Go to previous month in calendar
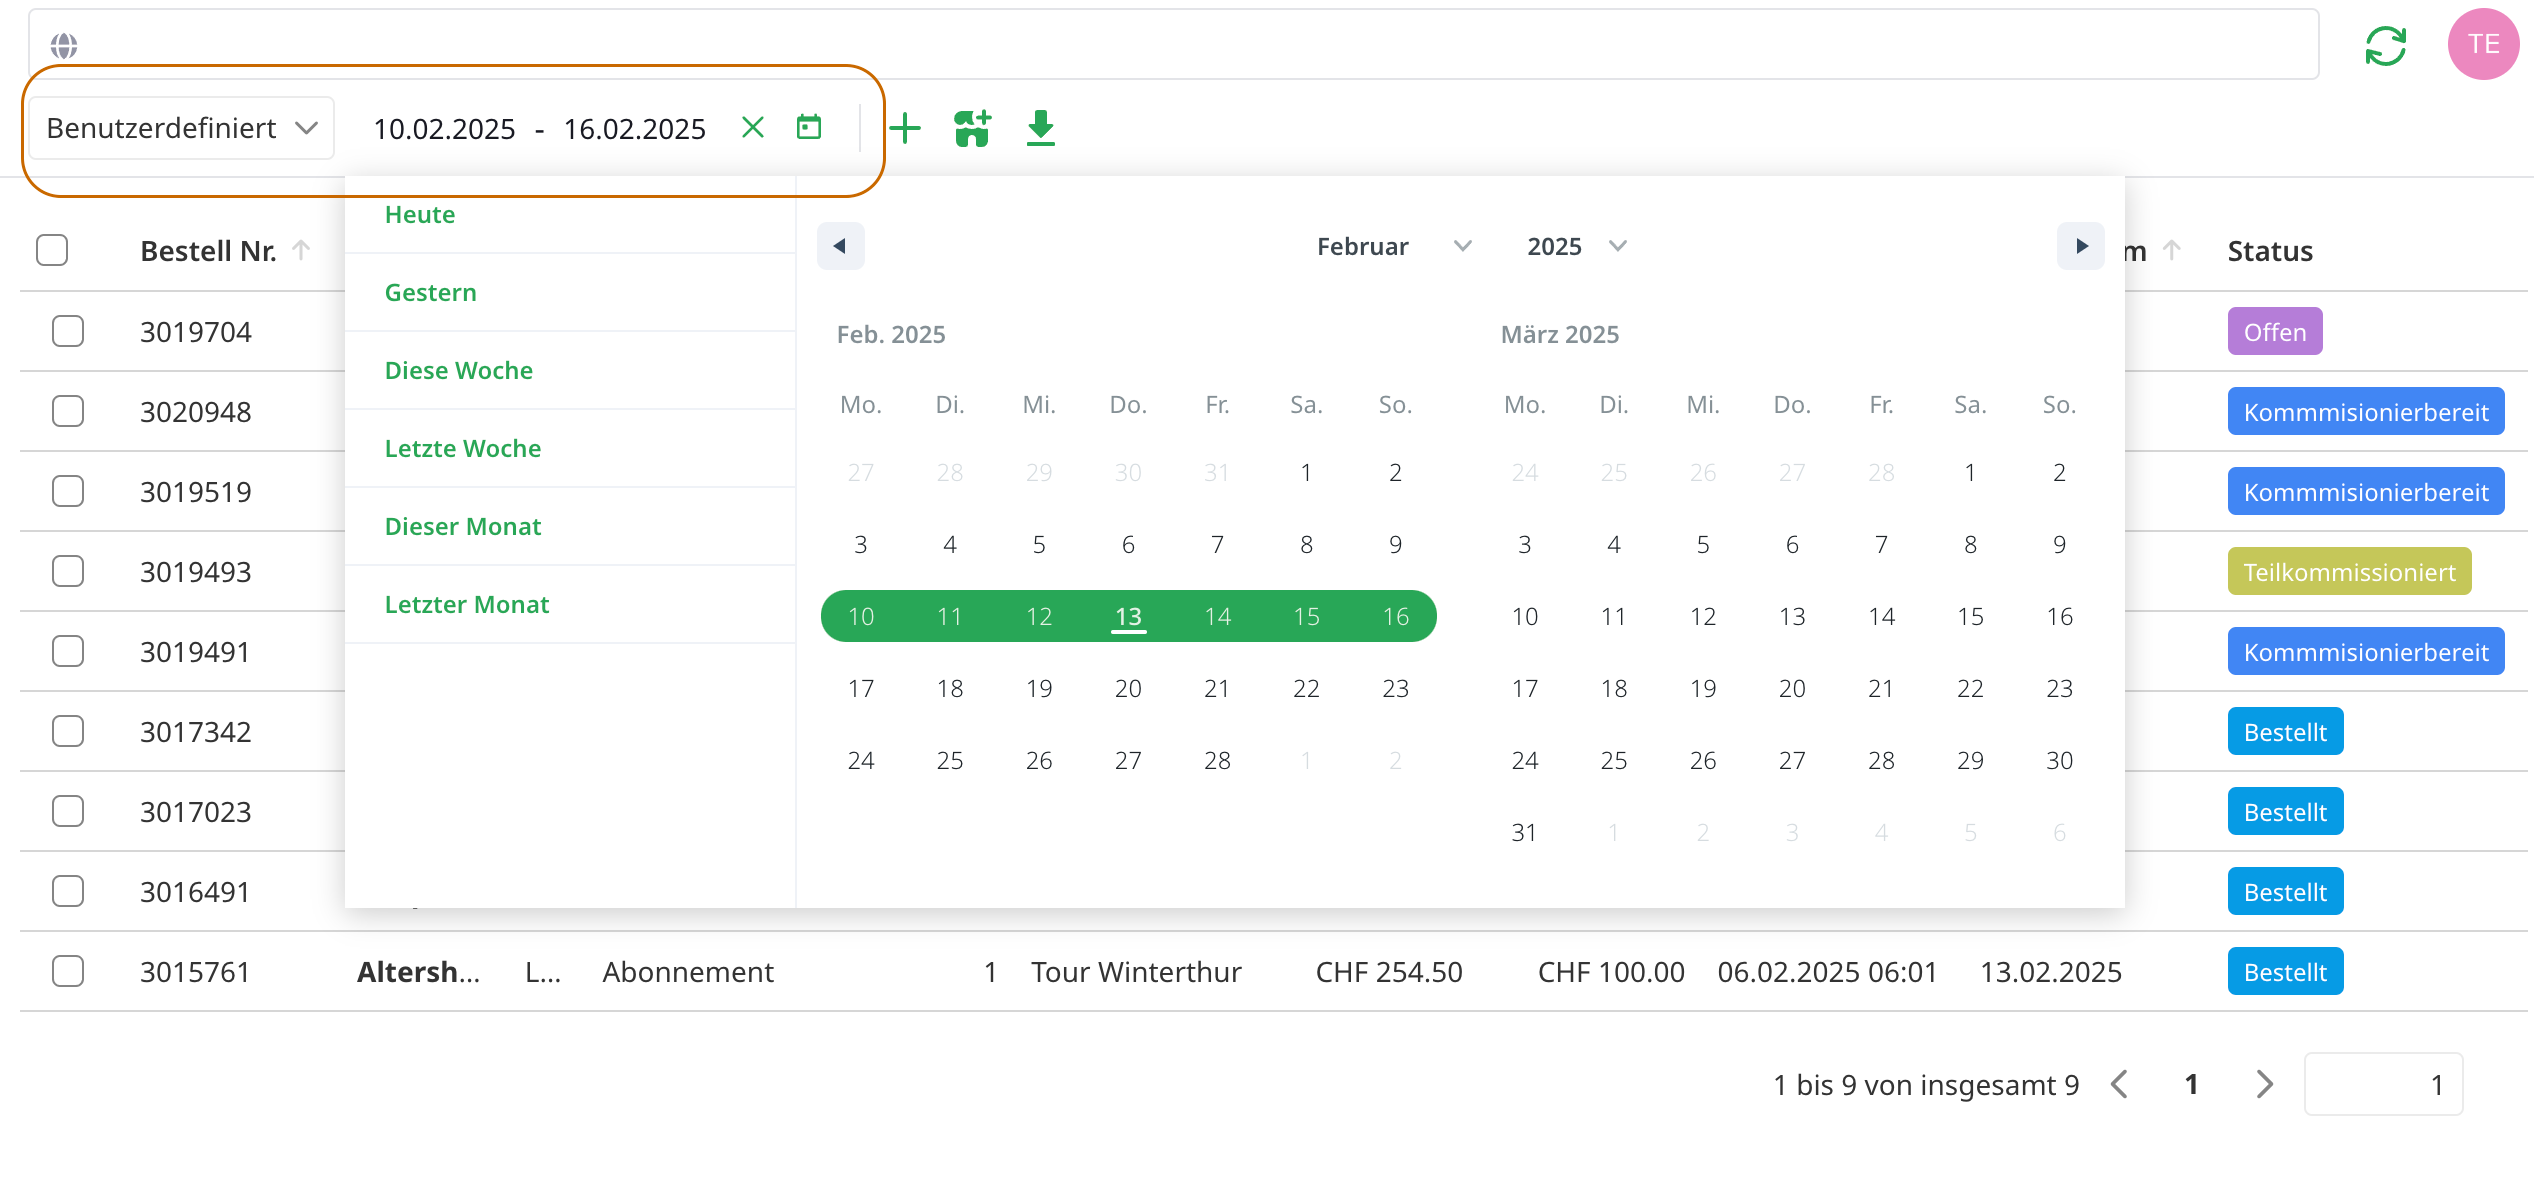 (x=840, y=246)
